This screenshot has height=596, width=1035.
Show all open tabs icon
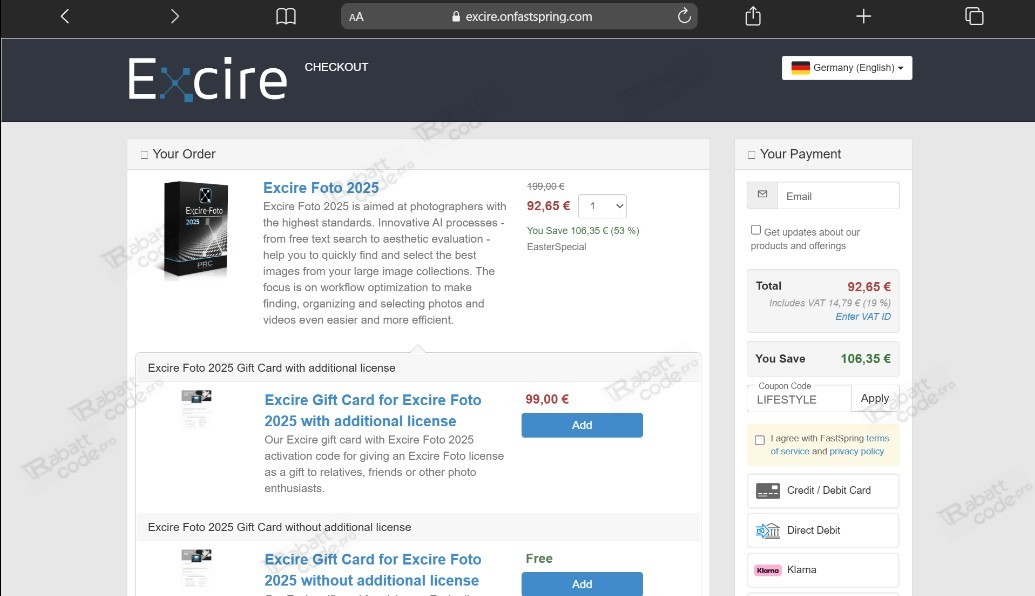coord(974,17)
